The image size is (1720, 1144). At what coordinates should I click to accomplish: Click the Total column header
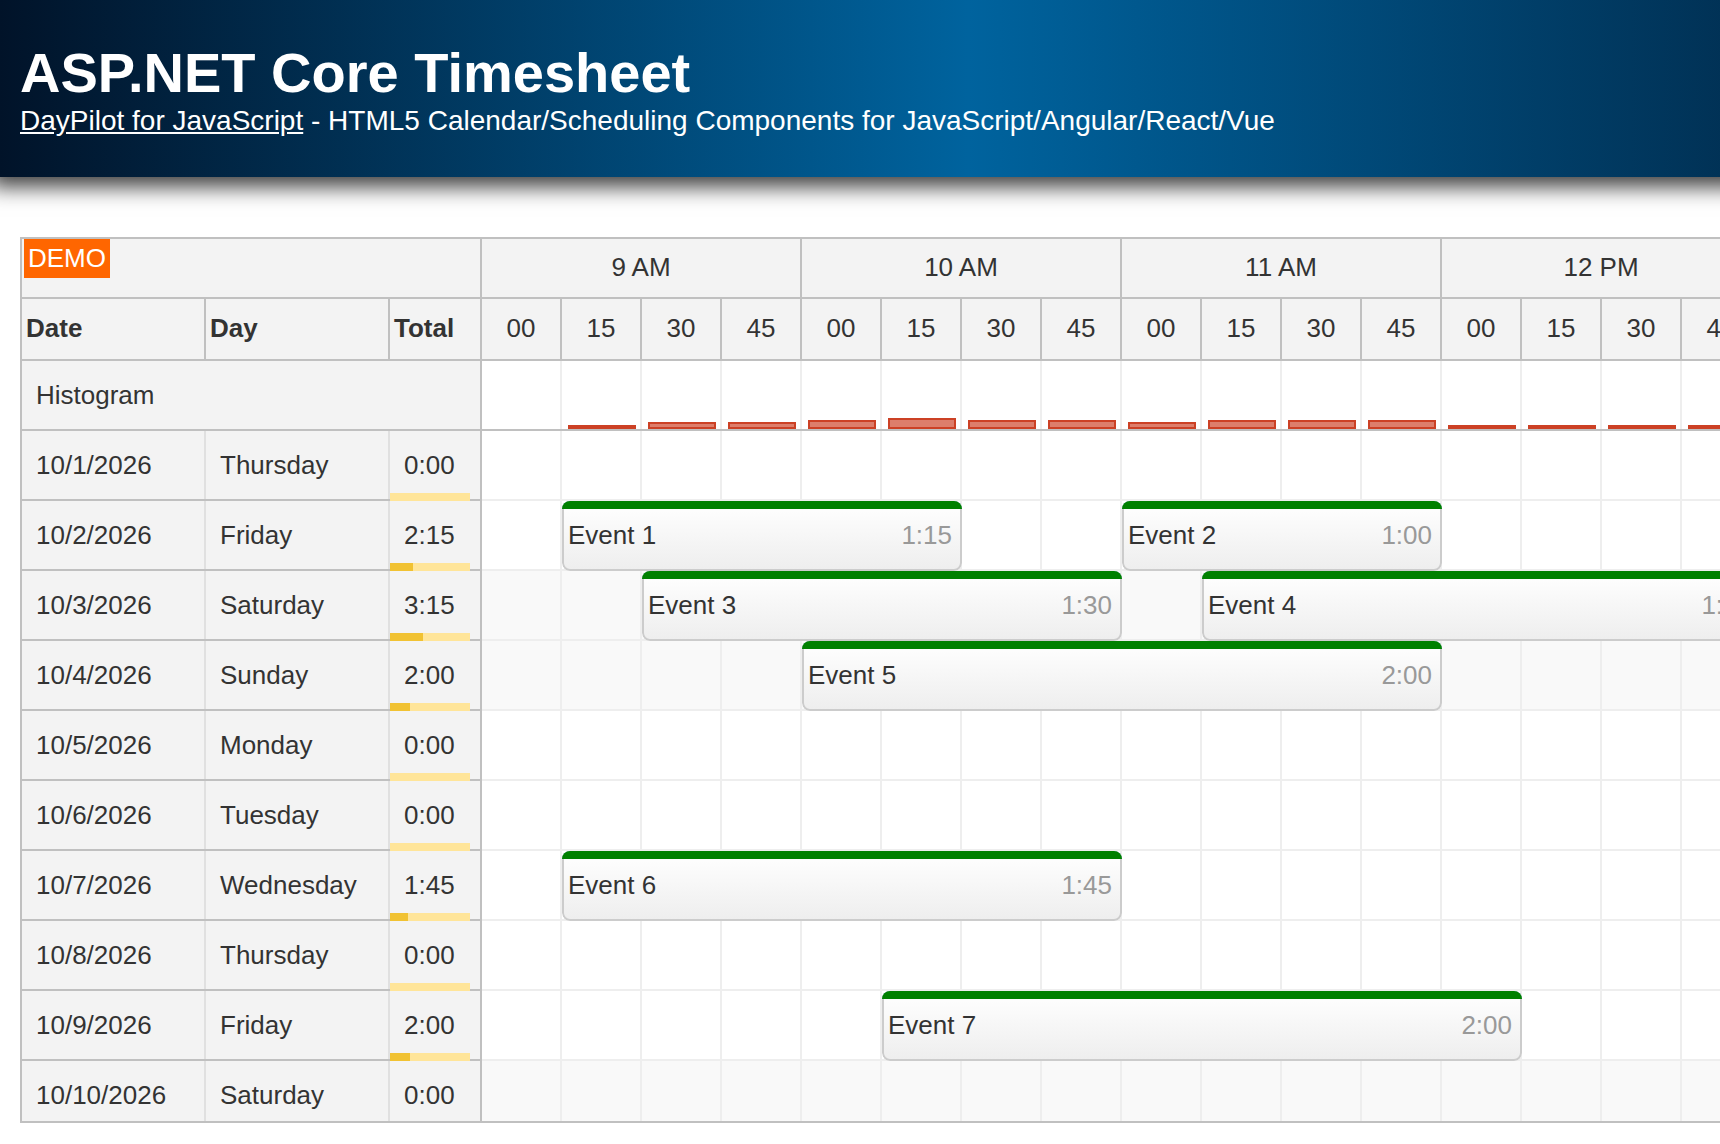click(x=435, y=328)
